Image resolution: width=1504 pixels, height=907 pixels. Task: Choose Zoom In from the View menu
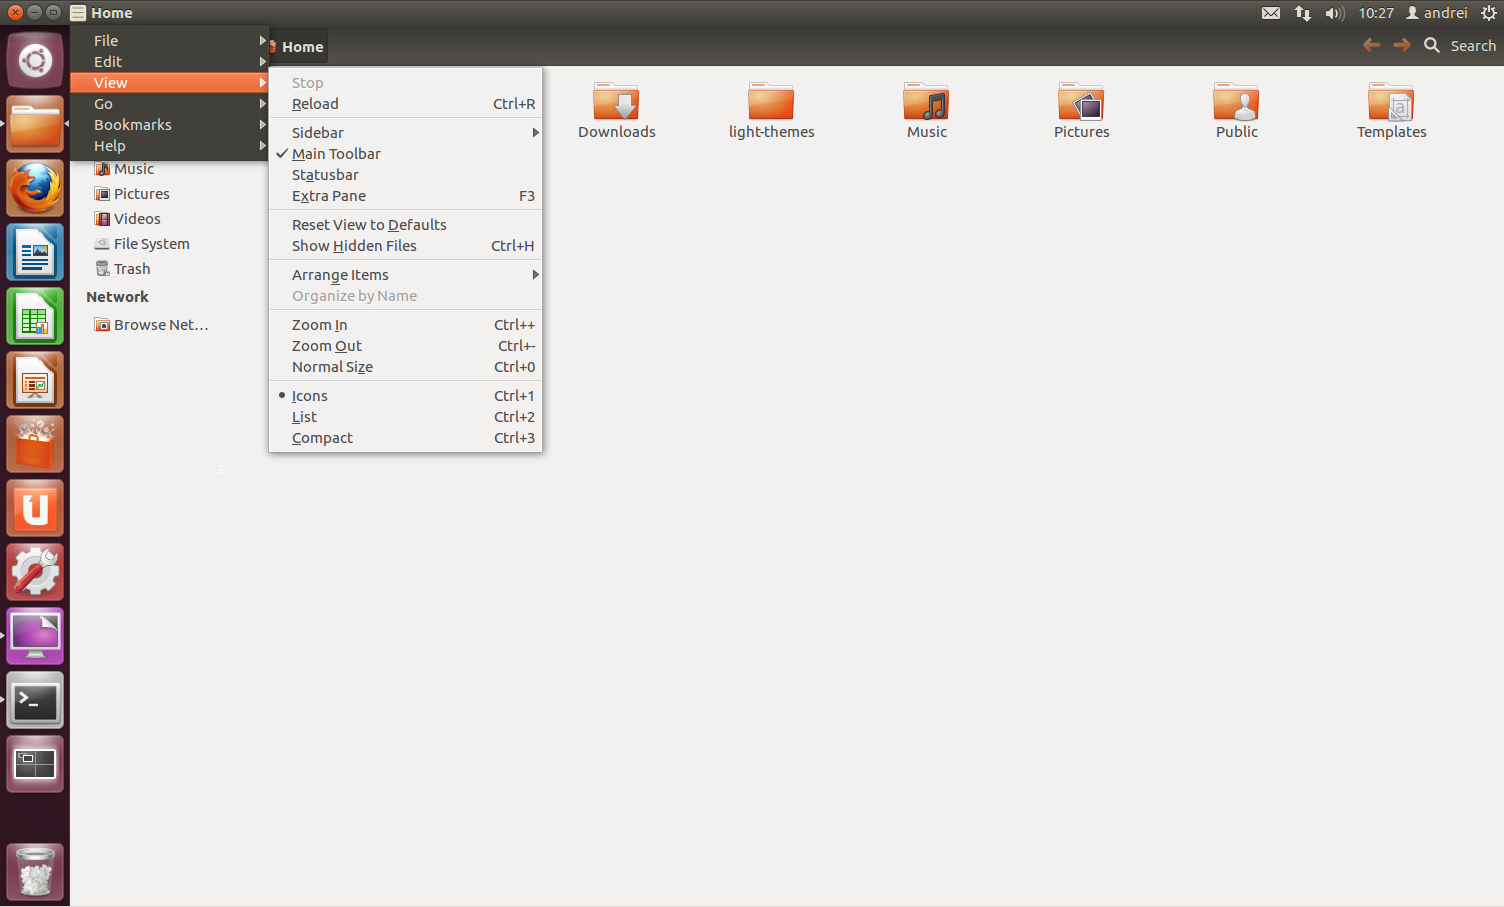point(319,324)
